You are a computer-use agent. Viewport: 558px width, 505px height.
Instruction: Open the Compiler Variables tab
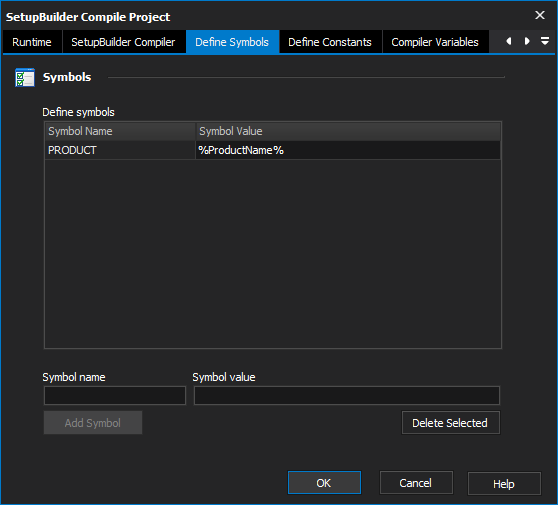coord(435,42)
